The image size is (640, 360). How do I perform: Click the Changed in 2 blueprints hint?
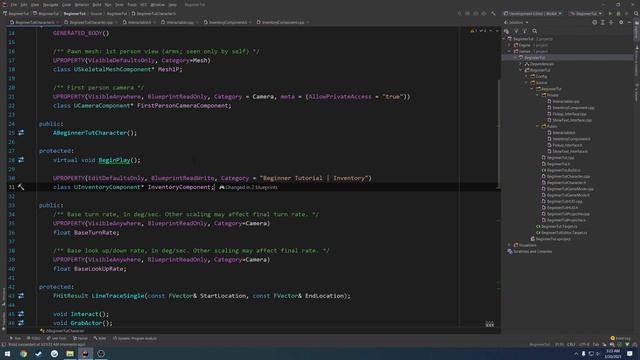249,187
